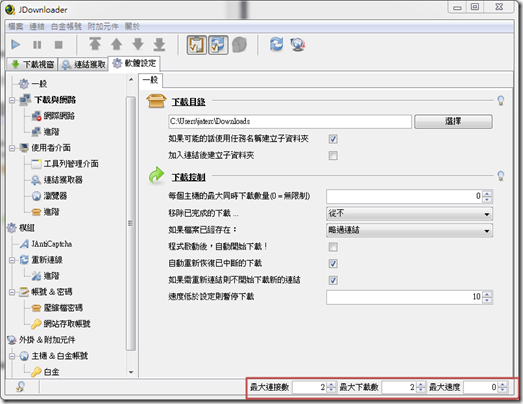
Task: Click the lightbulb beside 下載控制 heading
Action: tap(500, 175)
